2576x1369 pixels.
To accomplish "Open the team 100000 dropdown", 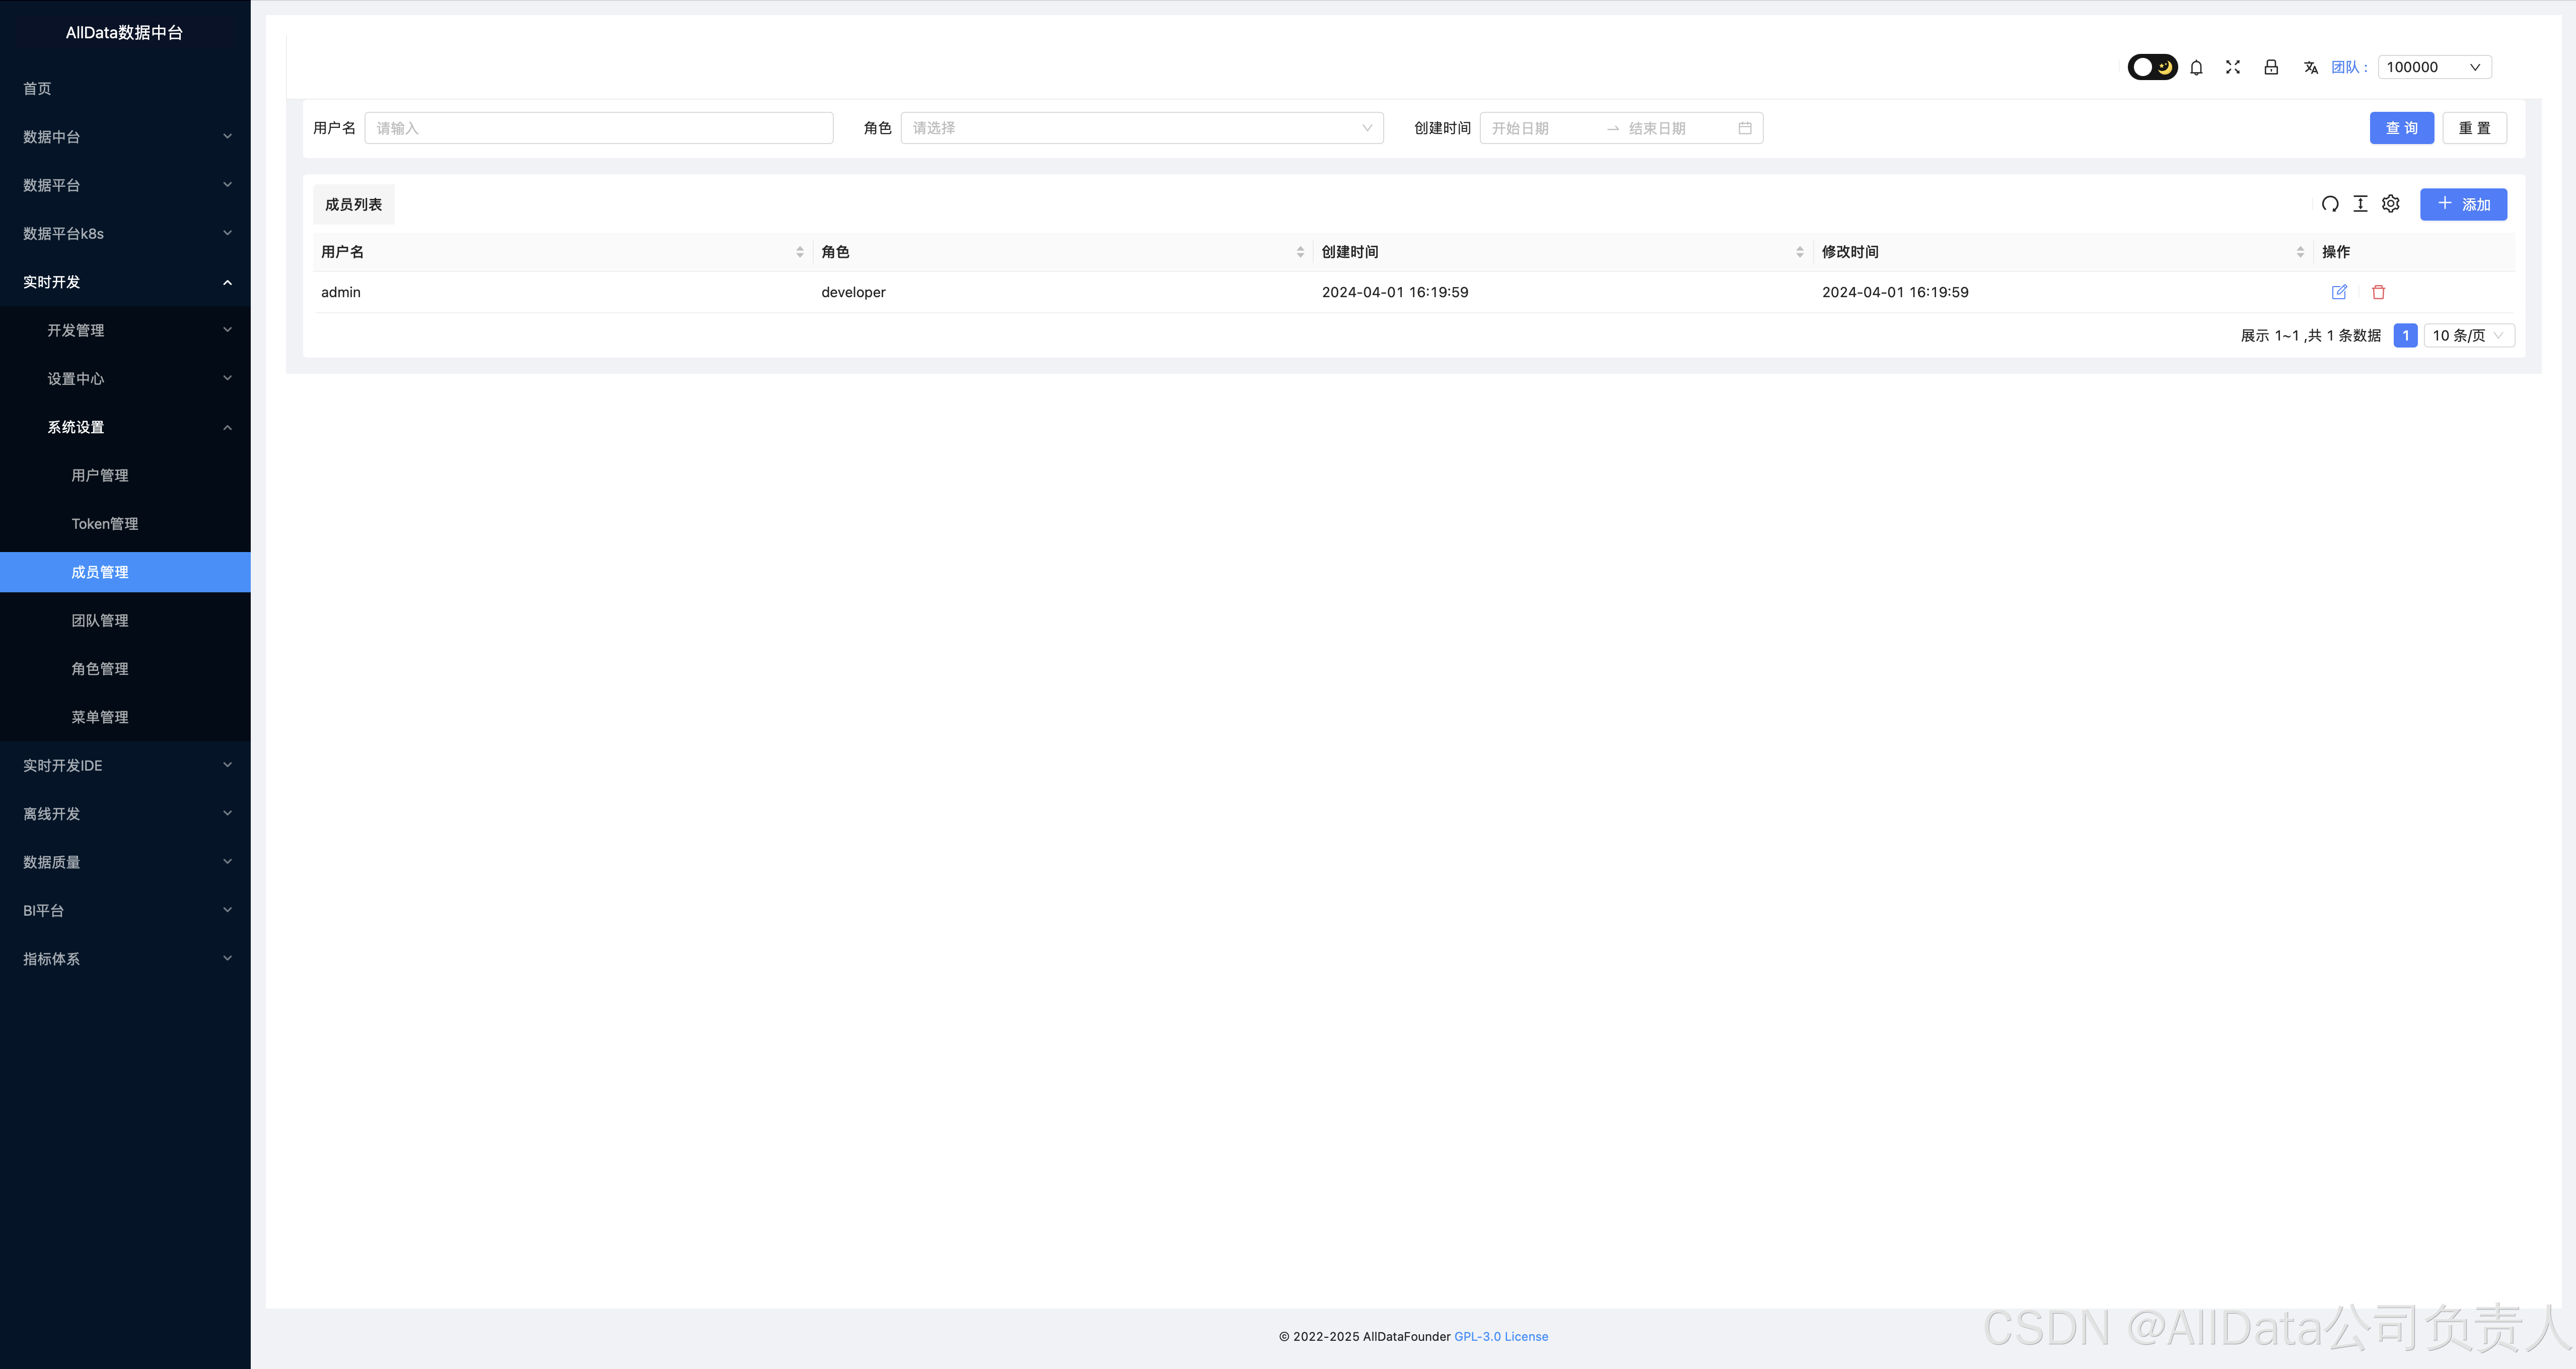I will 2433,67.
